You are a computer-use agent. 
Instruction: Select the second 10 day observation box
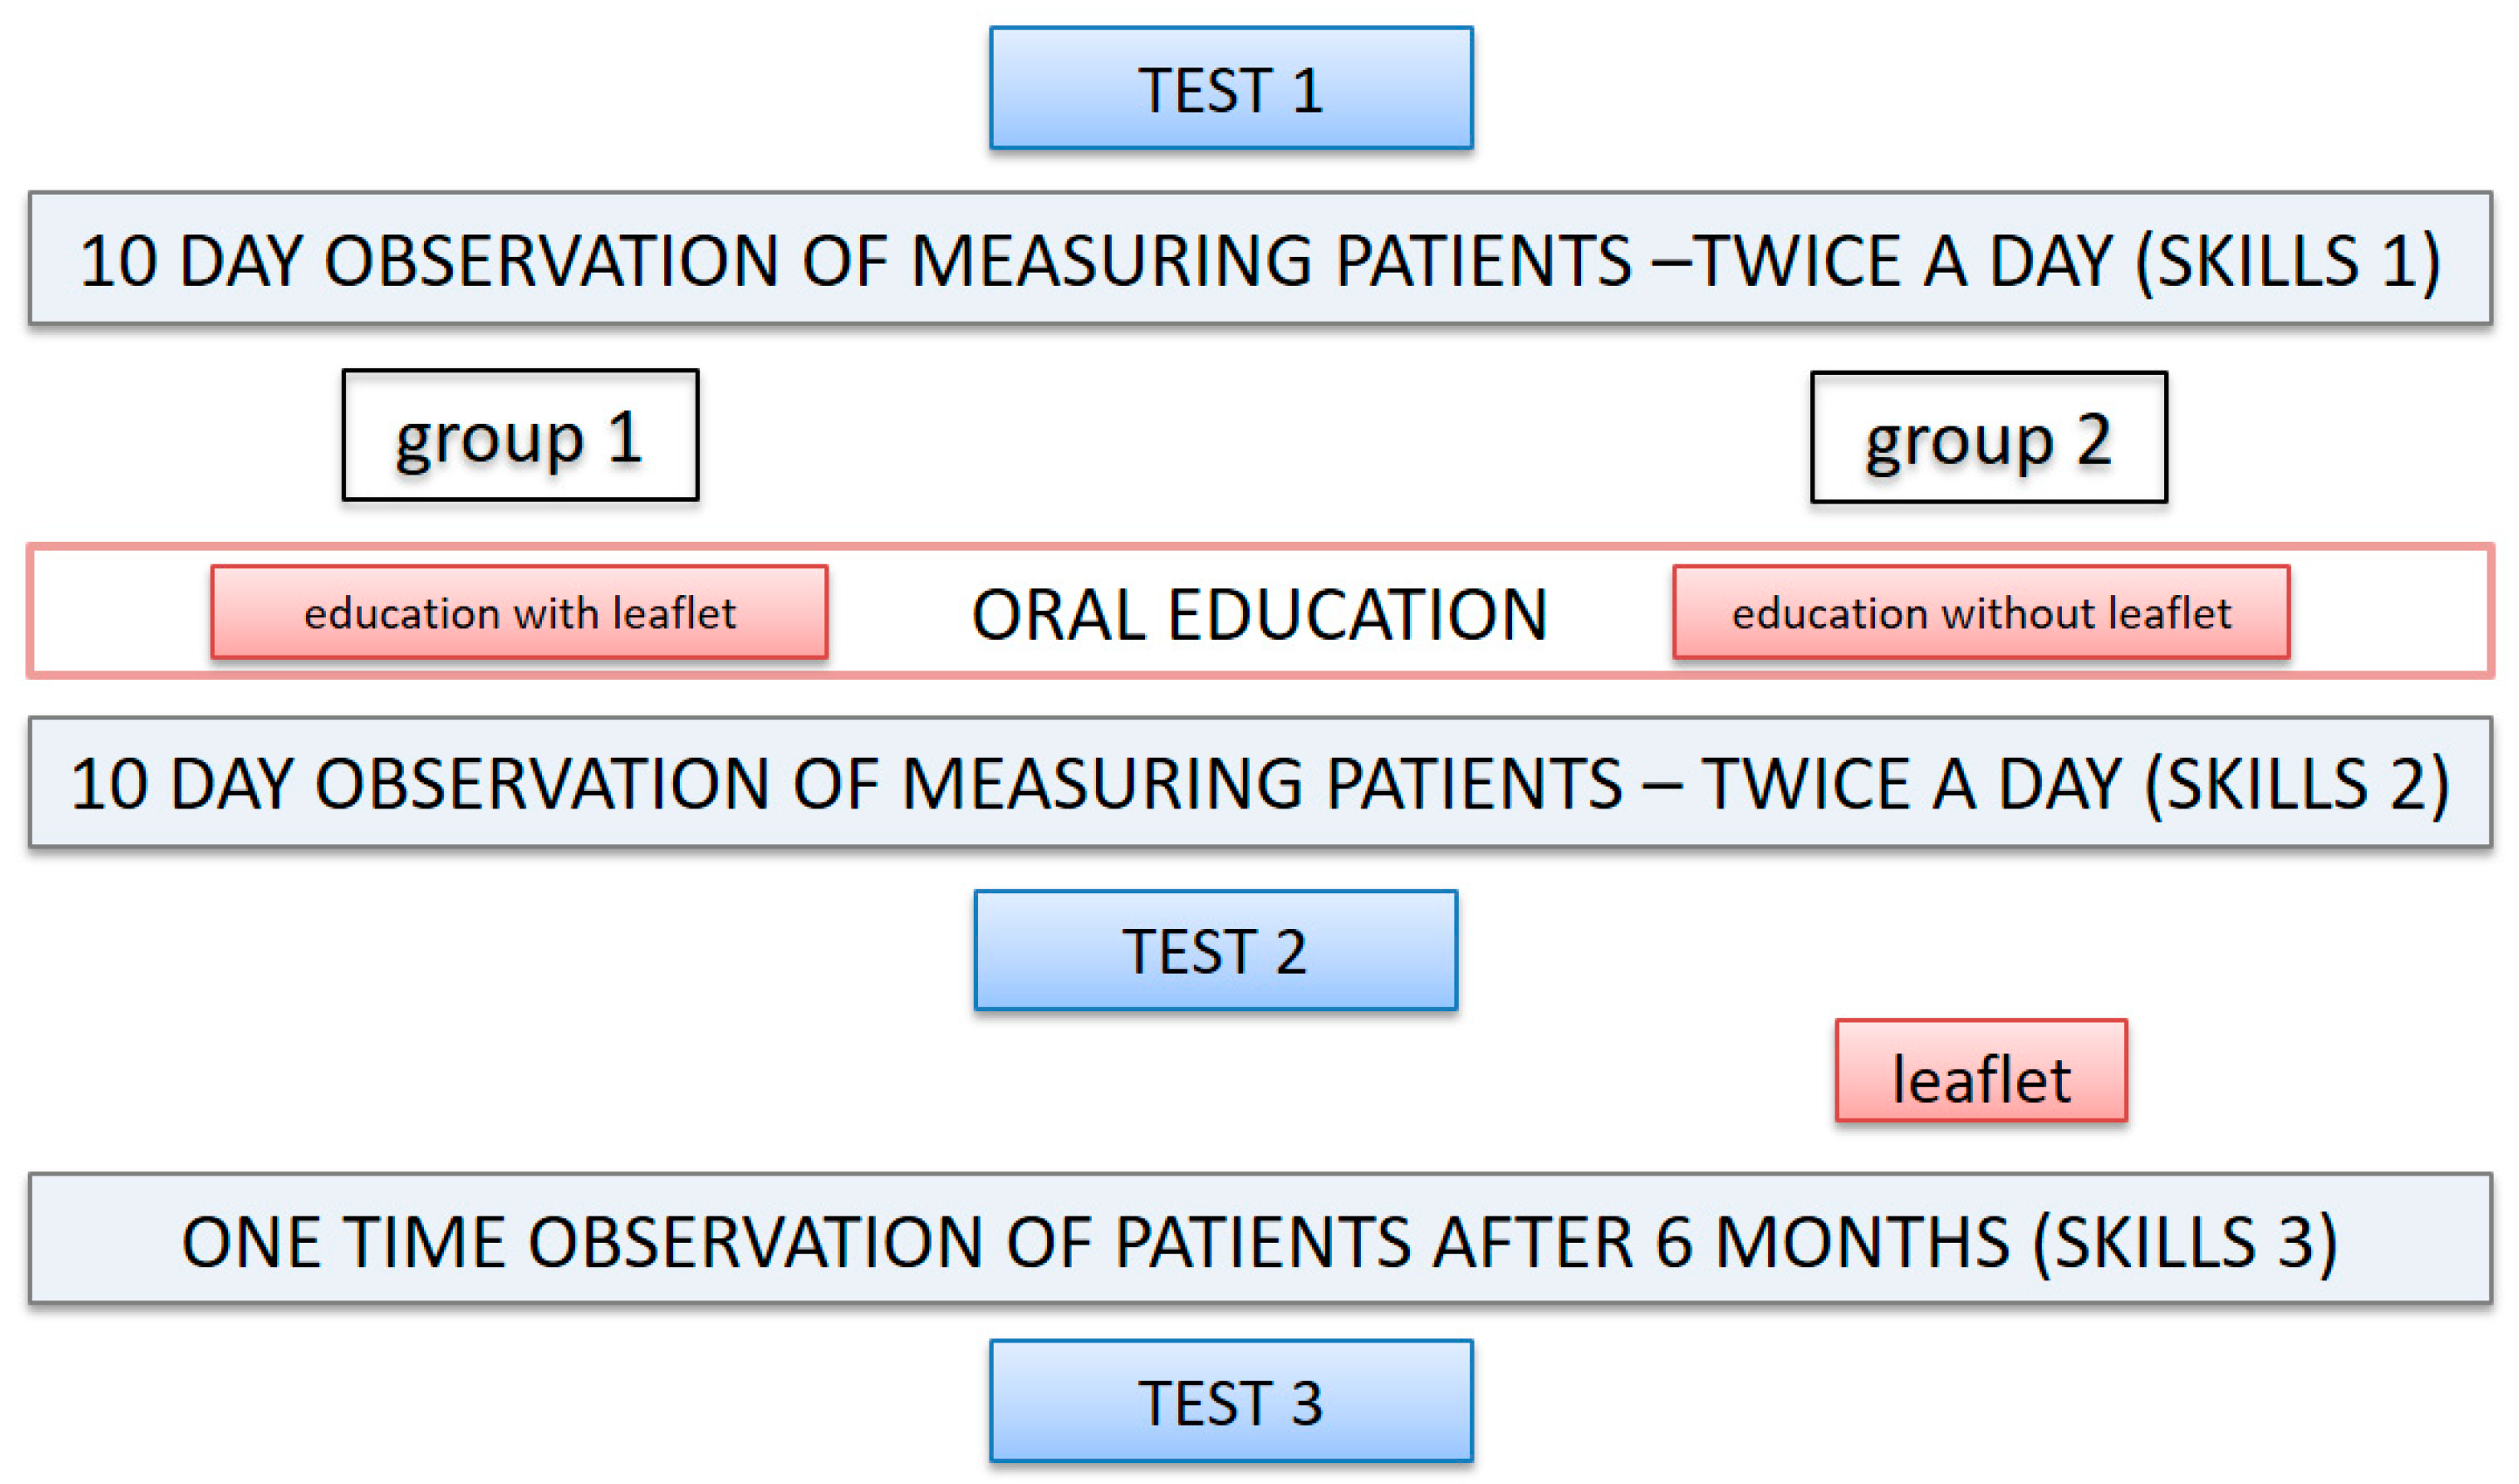pos(1259,782)
